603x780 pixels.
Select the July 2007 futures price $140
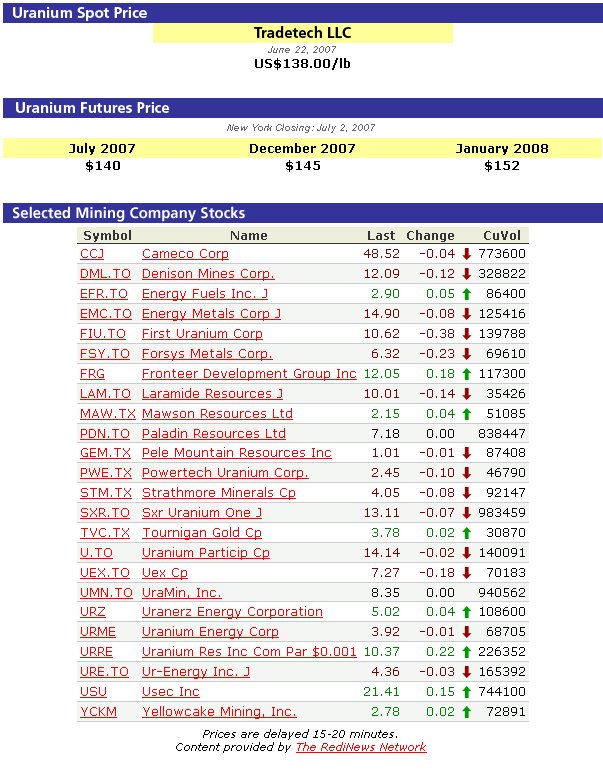pos(103,166)
